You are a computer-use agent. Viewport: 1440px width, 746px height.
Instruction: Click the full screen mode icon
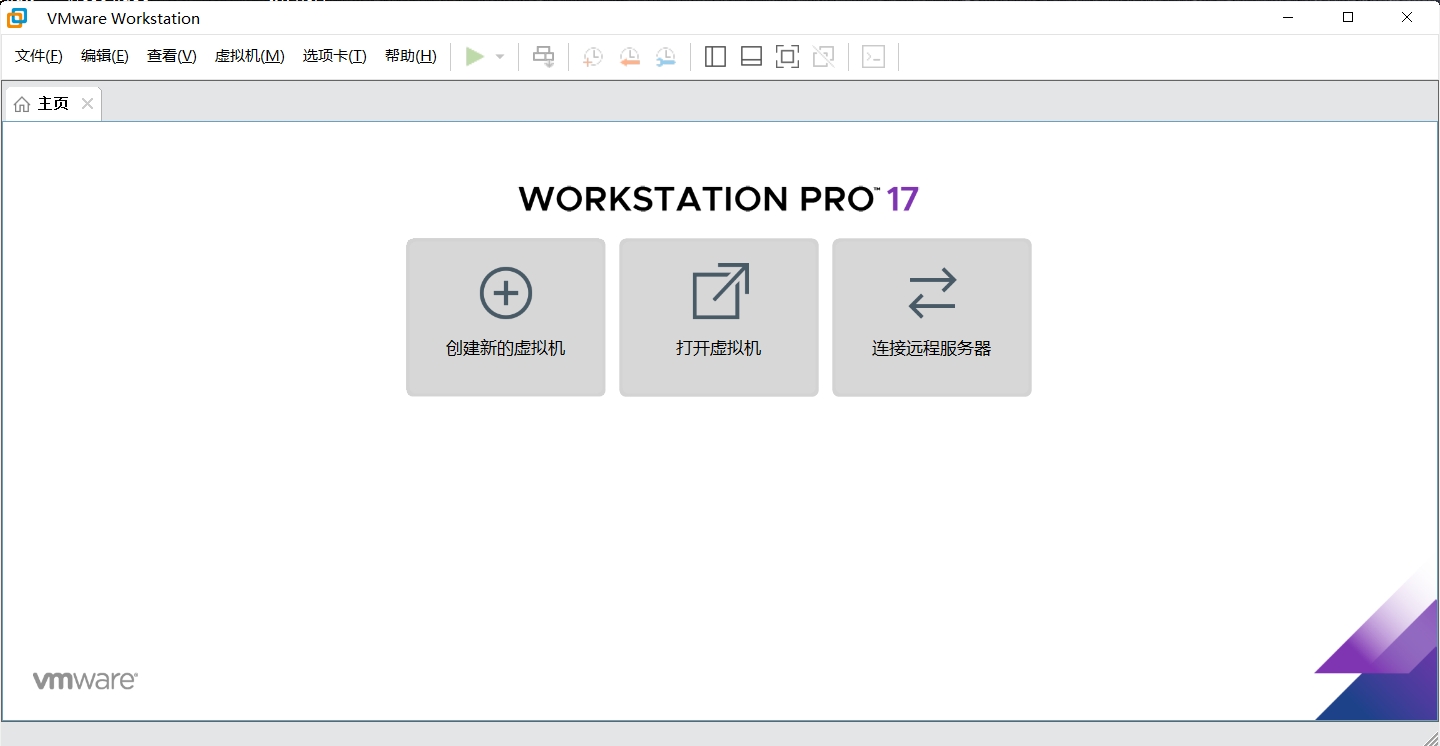pos(787,57)
